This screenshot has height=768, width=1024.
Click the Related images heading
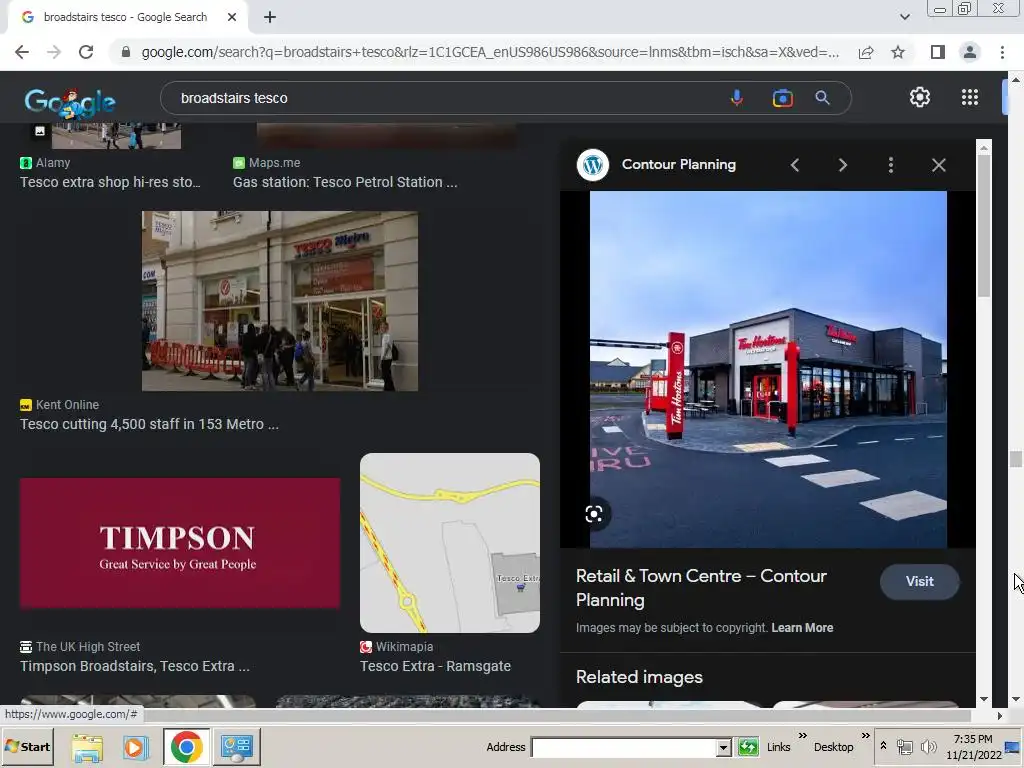click(x=639, y=677)
